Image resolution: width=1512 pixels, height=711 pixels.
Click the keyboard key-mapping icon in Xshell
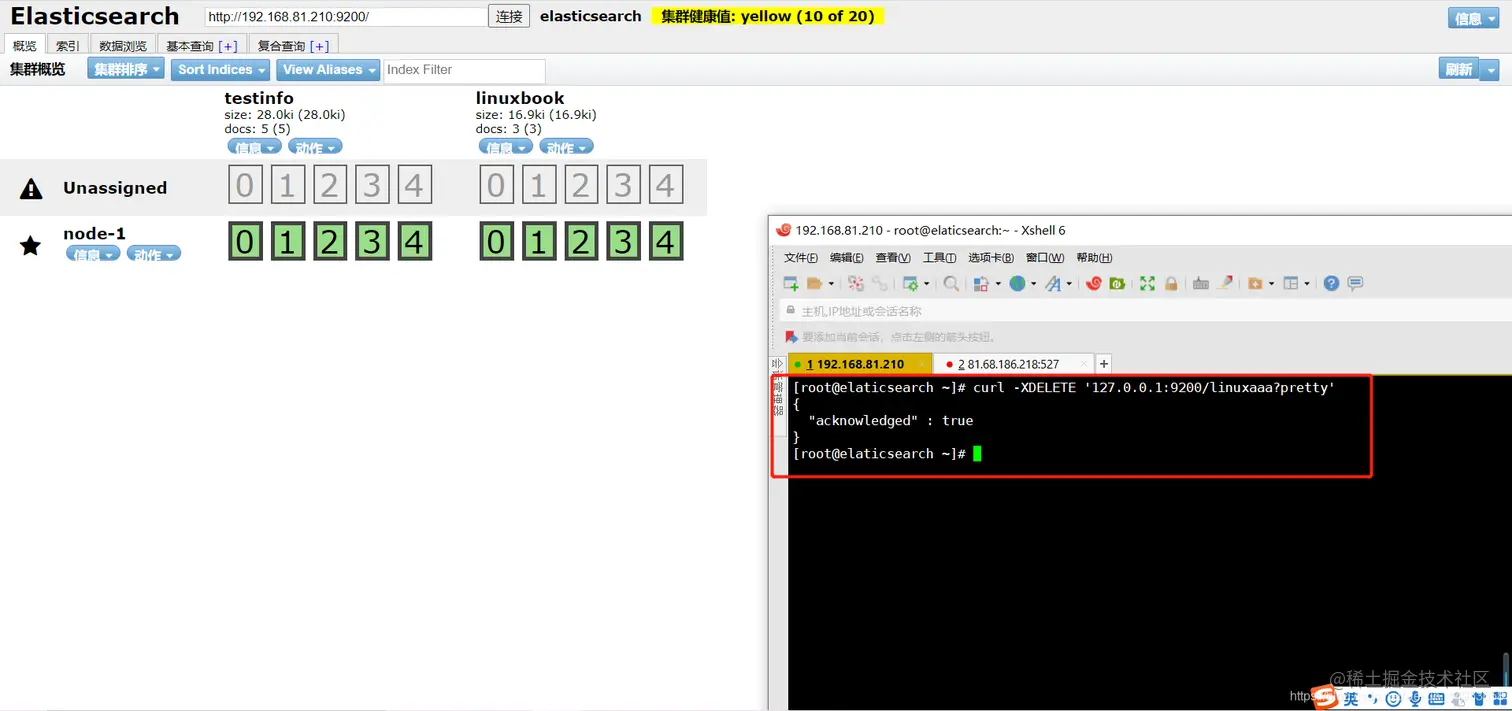[1201, 284]
